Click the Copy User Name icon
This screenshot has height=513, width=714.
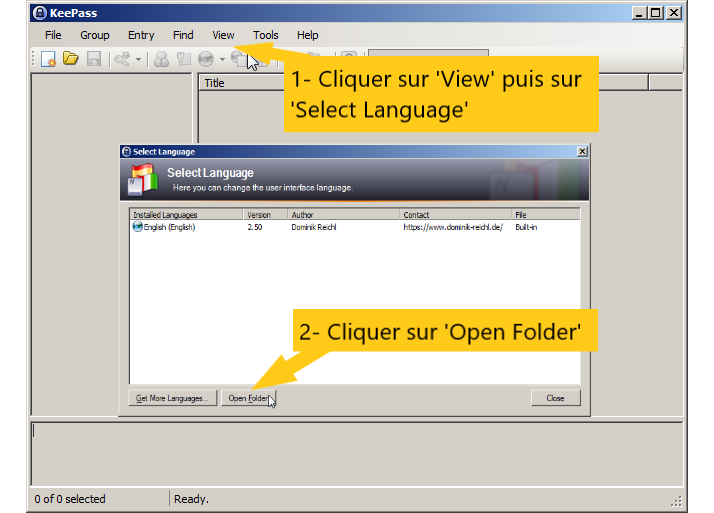tap(161, 59)
